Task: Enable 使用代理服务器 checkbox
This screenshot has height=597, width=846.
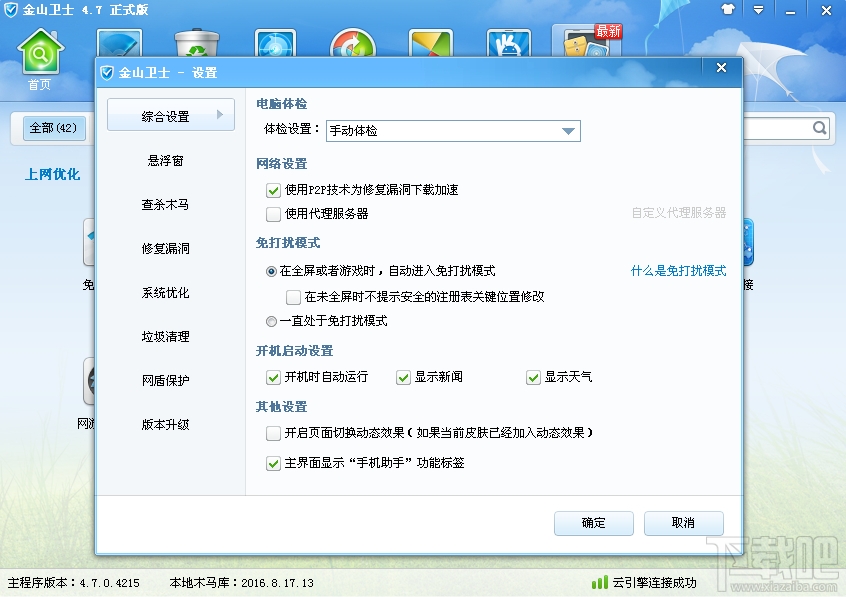Action: (273, 214)
